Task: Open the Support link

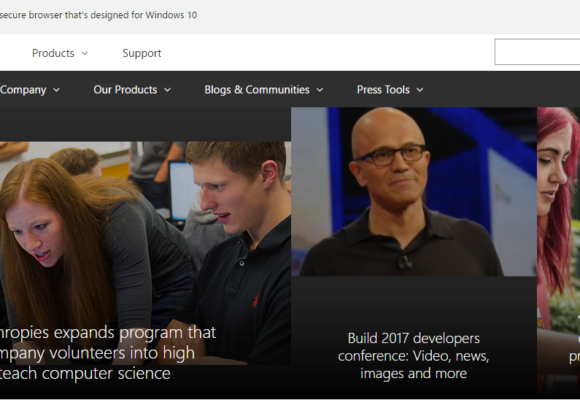Action: 142,53
